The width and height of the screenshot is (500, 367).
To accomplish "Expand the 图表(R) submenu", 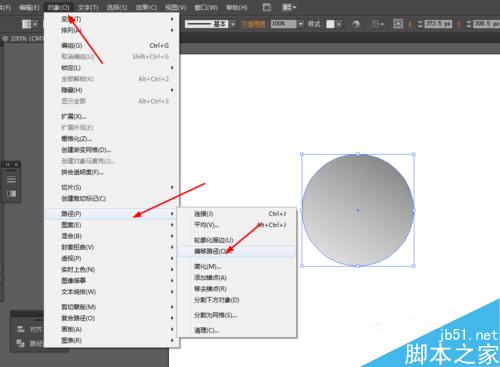I will click(112, 340).
